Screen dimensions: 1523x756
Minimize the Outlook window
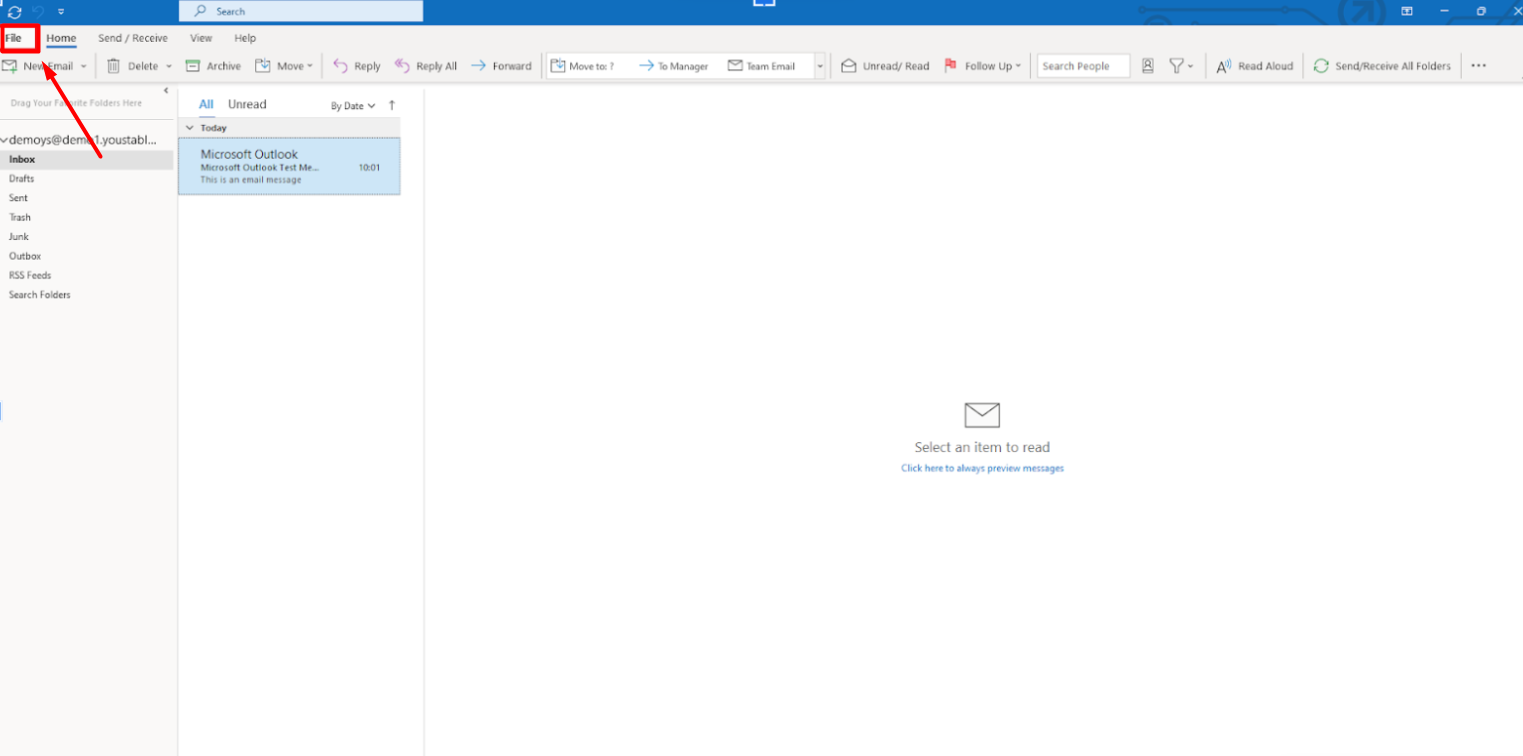point(1443,11)
